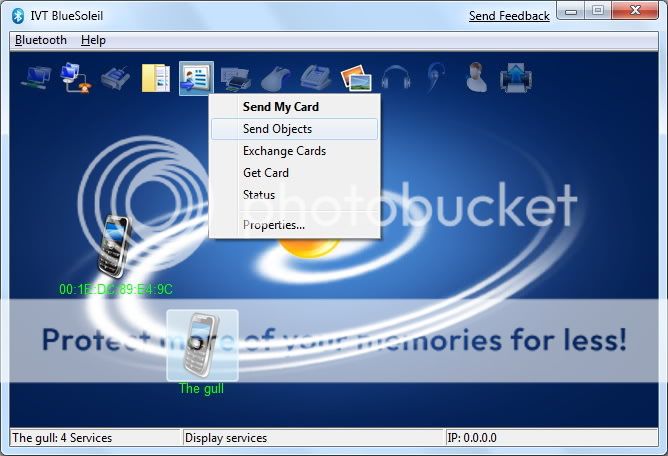
Task: Open the Personal Area Networking laptops icon
Action: [36, 78]
